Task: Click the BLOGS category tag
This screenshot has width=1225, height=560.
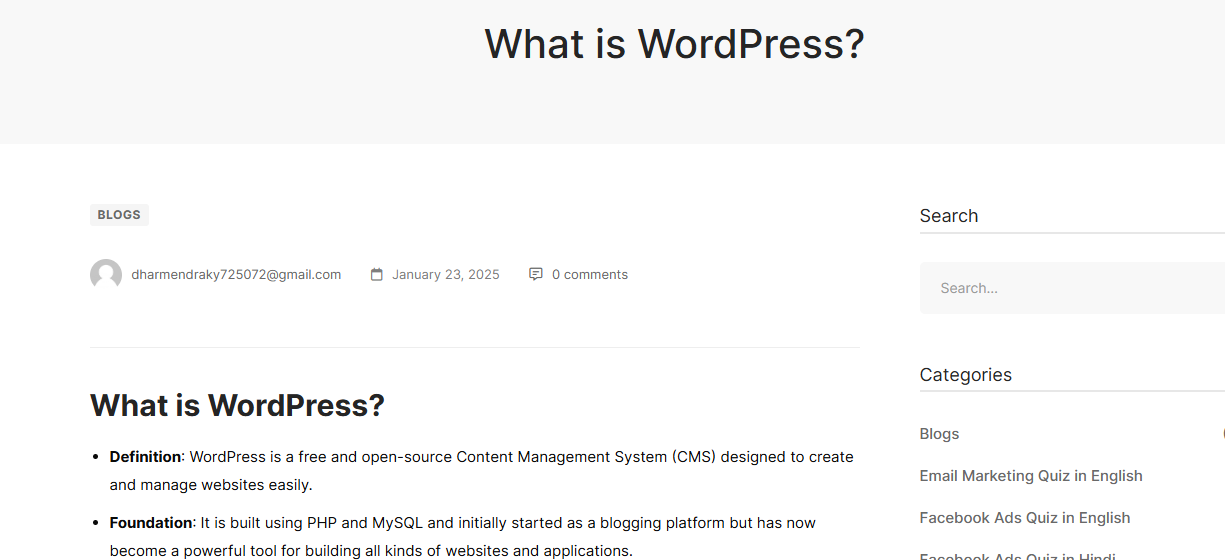Action: pyautogui.click(x=119, y=215)
